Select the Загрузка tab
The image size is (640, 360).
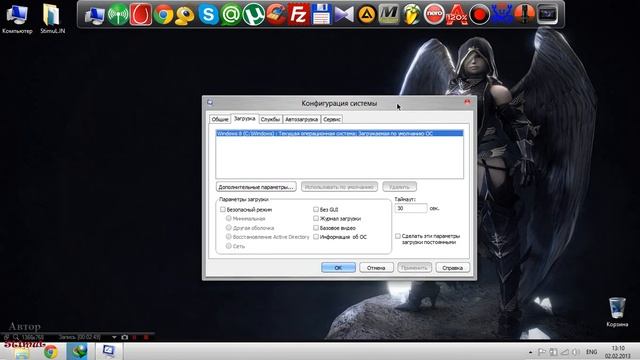[x=244, y=118]
